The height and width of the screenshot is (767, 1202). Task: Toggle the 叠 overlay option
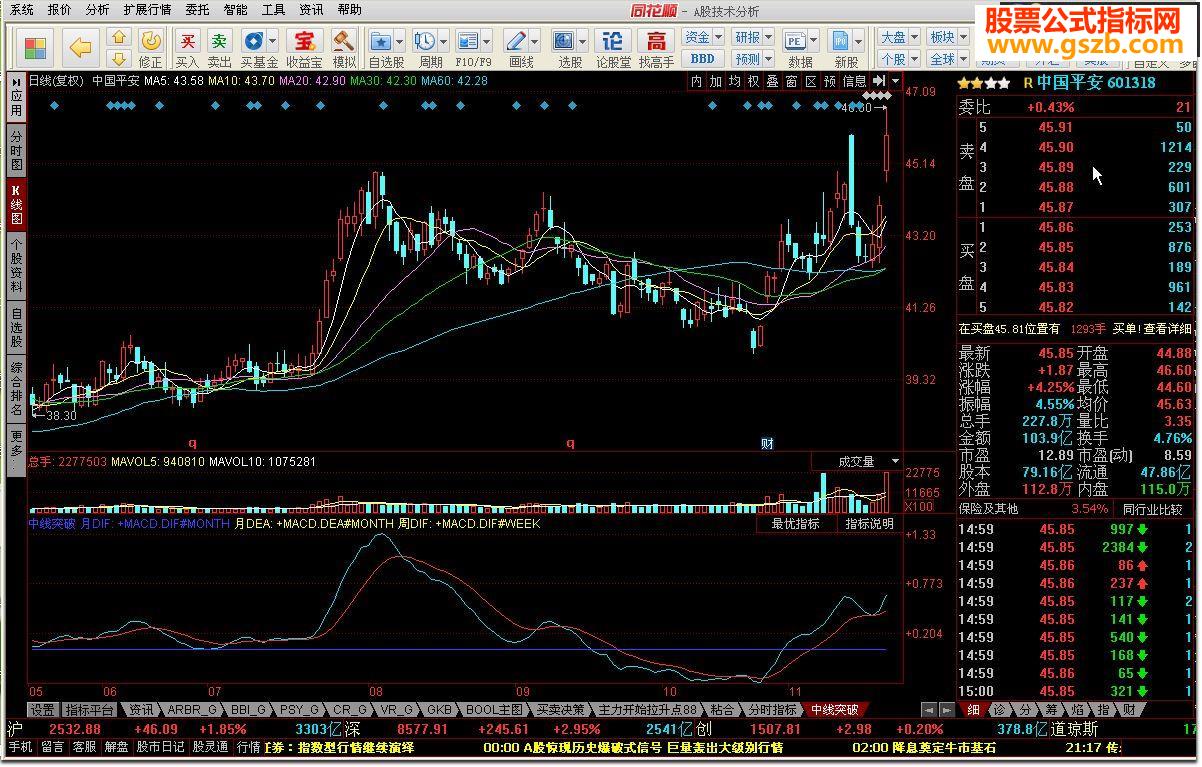click(772, 81)
